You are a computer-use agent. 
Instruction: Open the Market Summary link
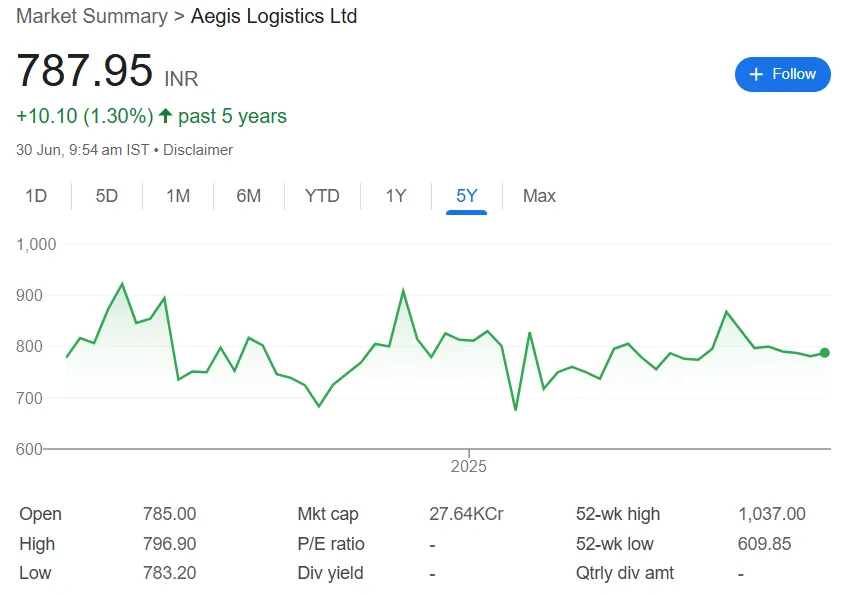[92, 16]
